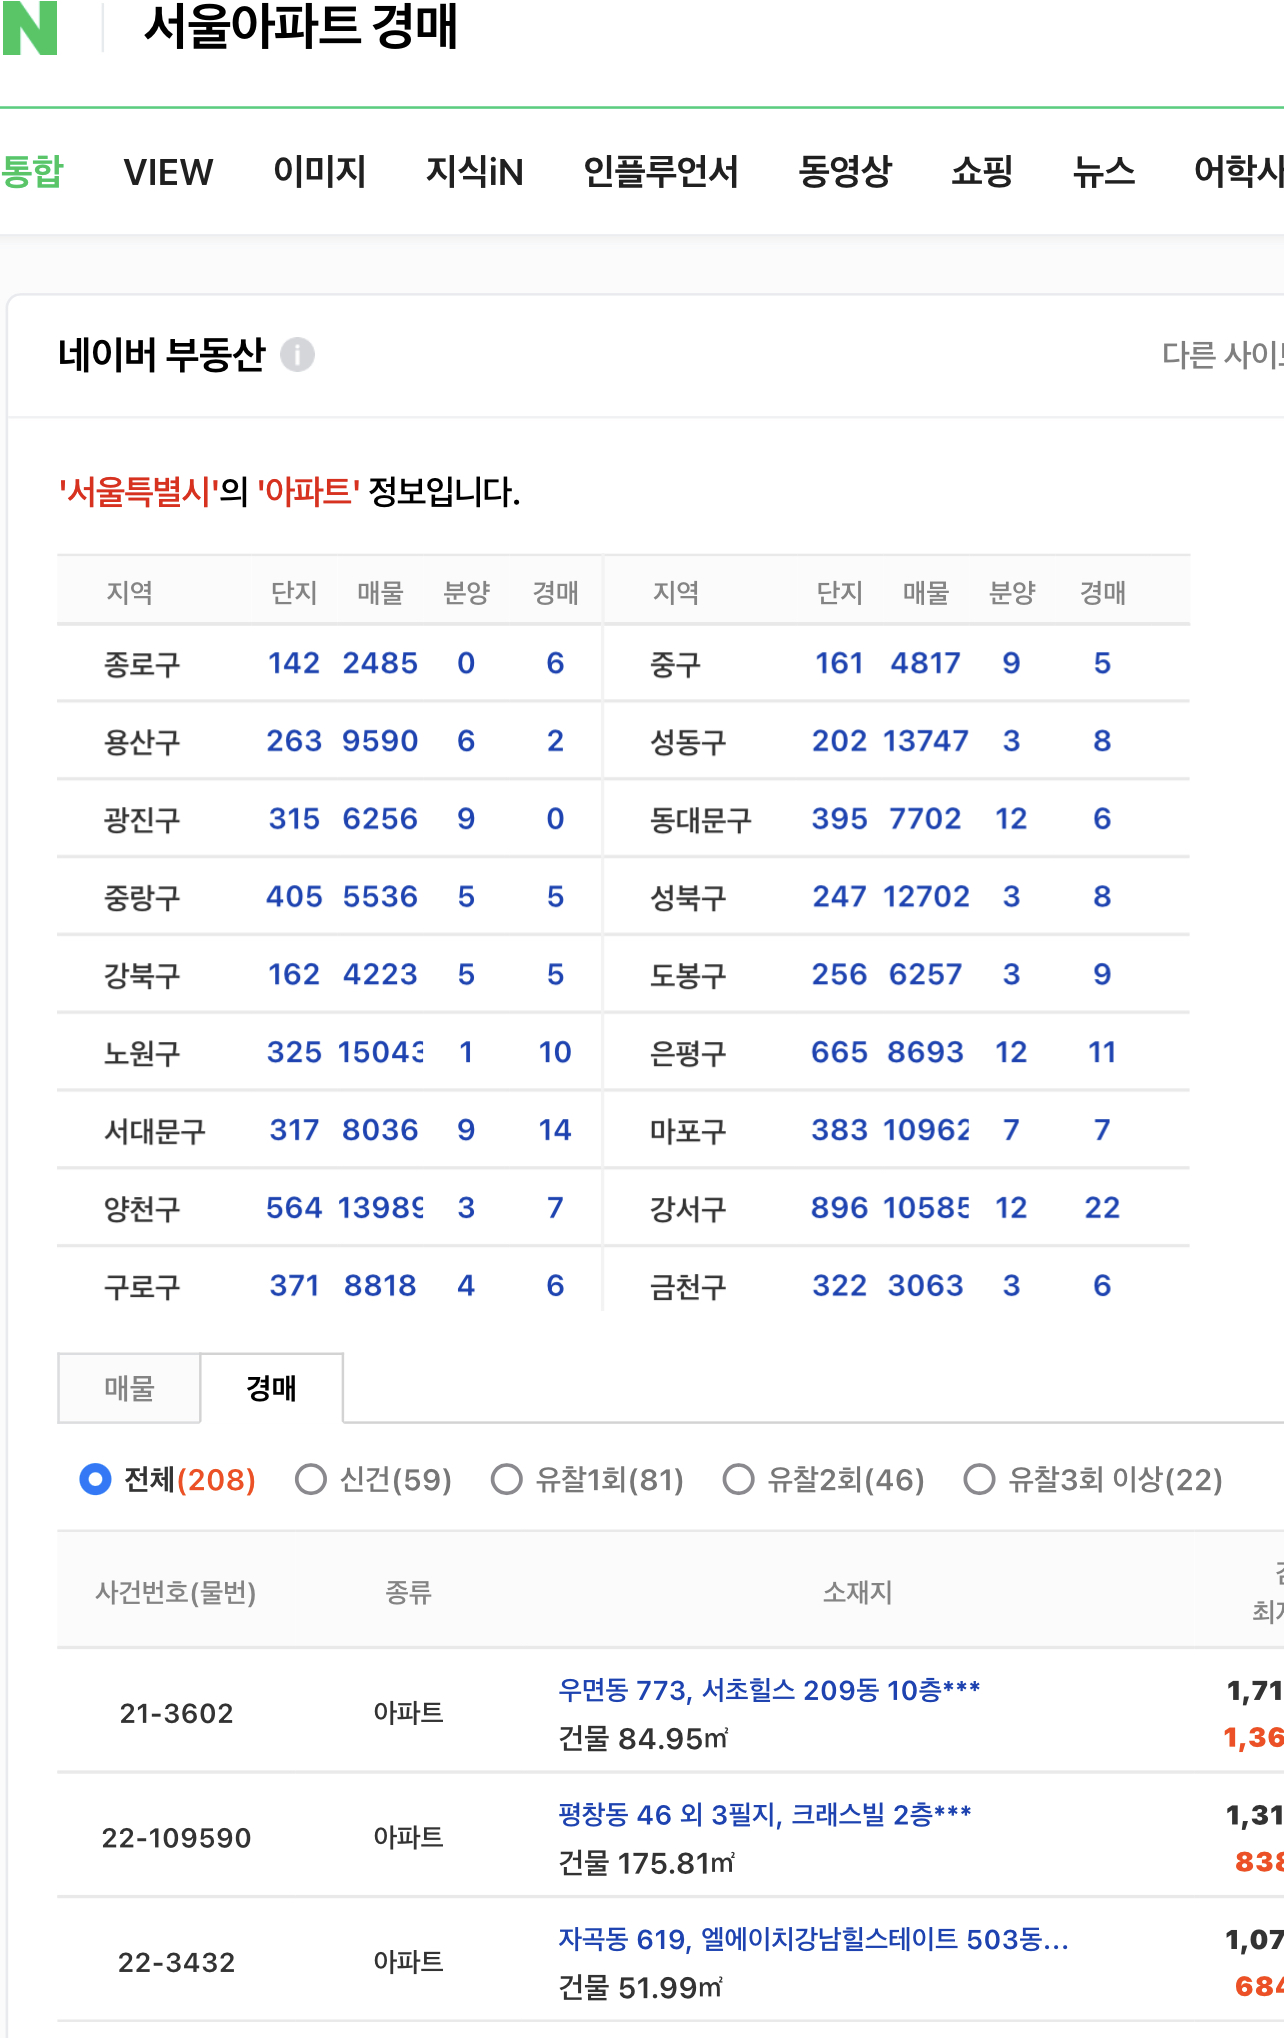Click 마포구 complex count 383

tap(839, 1130)
